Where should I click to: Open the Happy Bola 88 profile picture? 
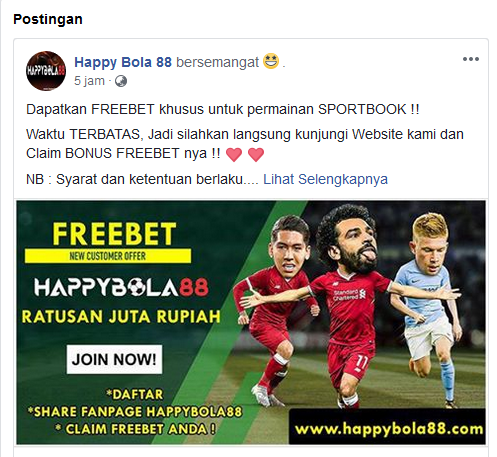[x=46, y=71]
